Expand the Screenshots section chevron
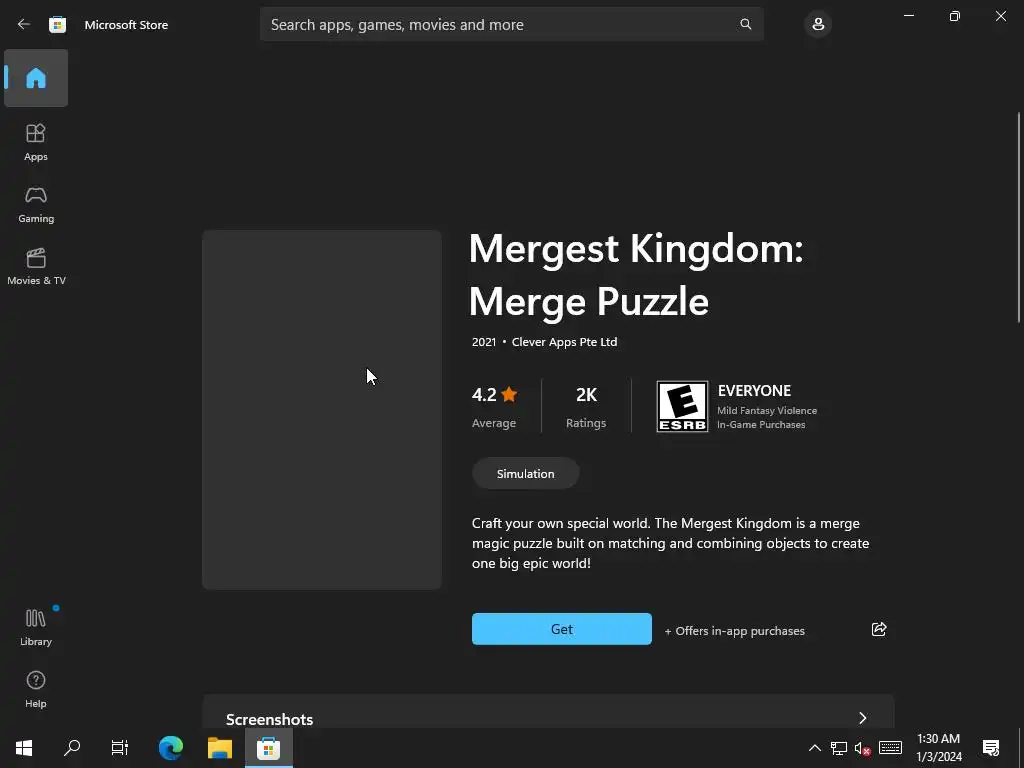The image size is (1024, 768). [863, 718]
